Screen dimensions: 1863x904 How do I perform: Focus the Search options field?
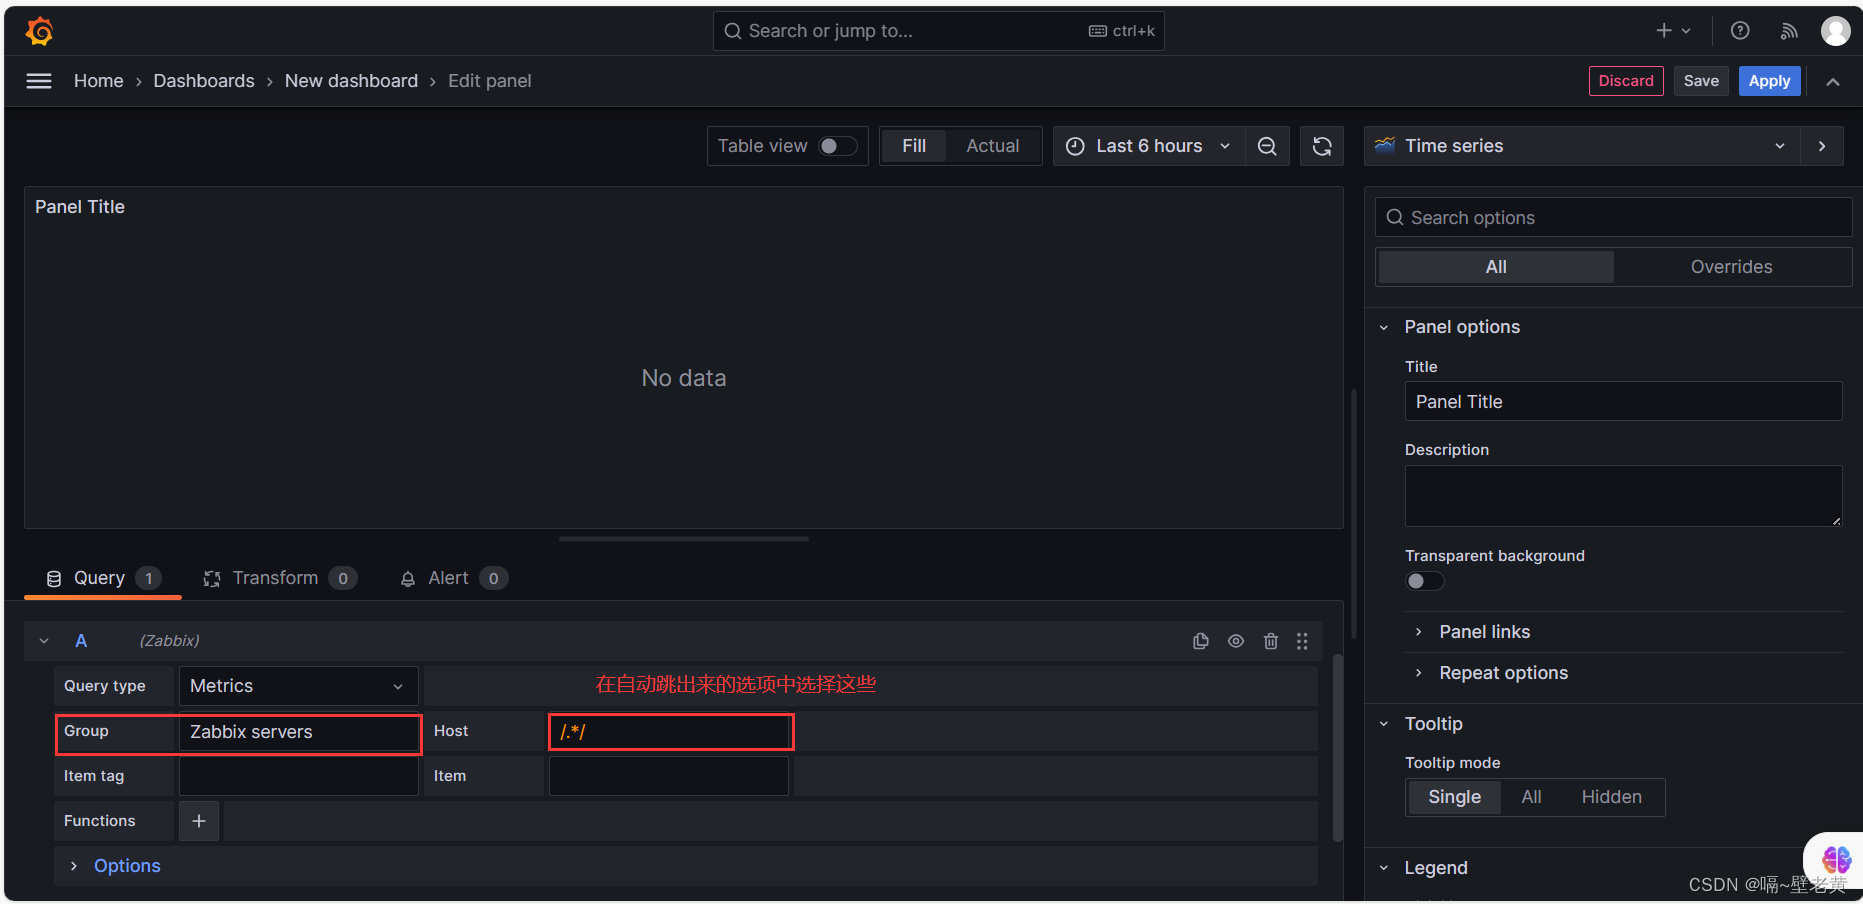click(1613, 217)
